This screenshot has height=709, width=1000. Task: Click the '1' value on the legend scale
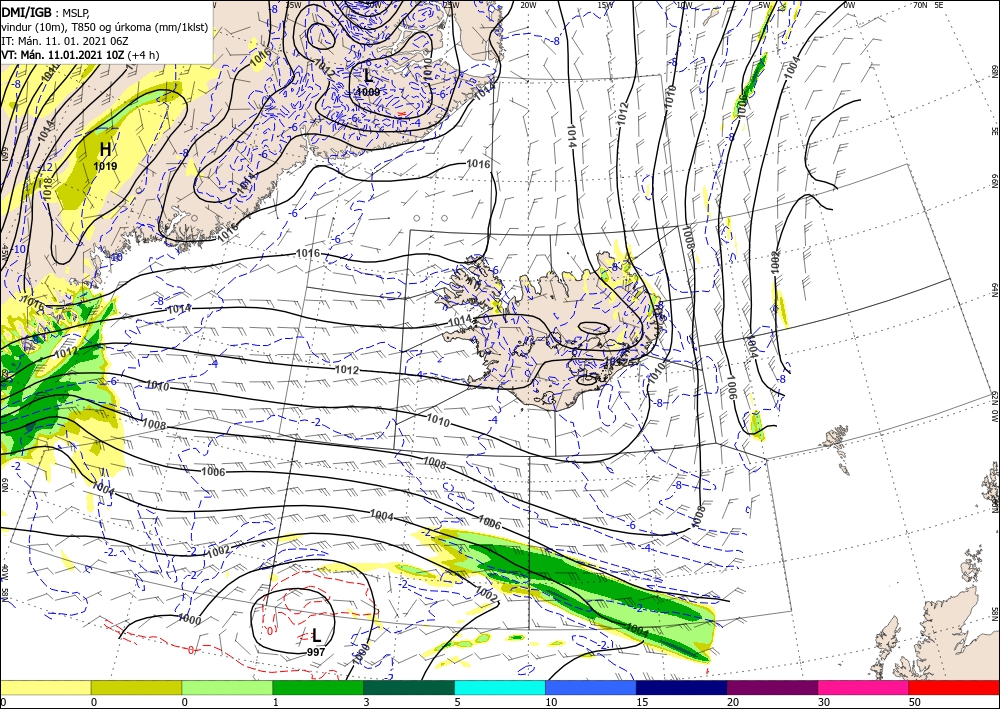276,702
